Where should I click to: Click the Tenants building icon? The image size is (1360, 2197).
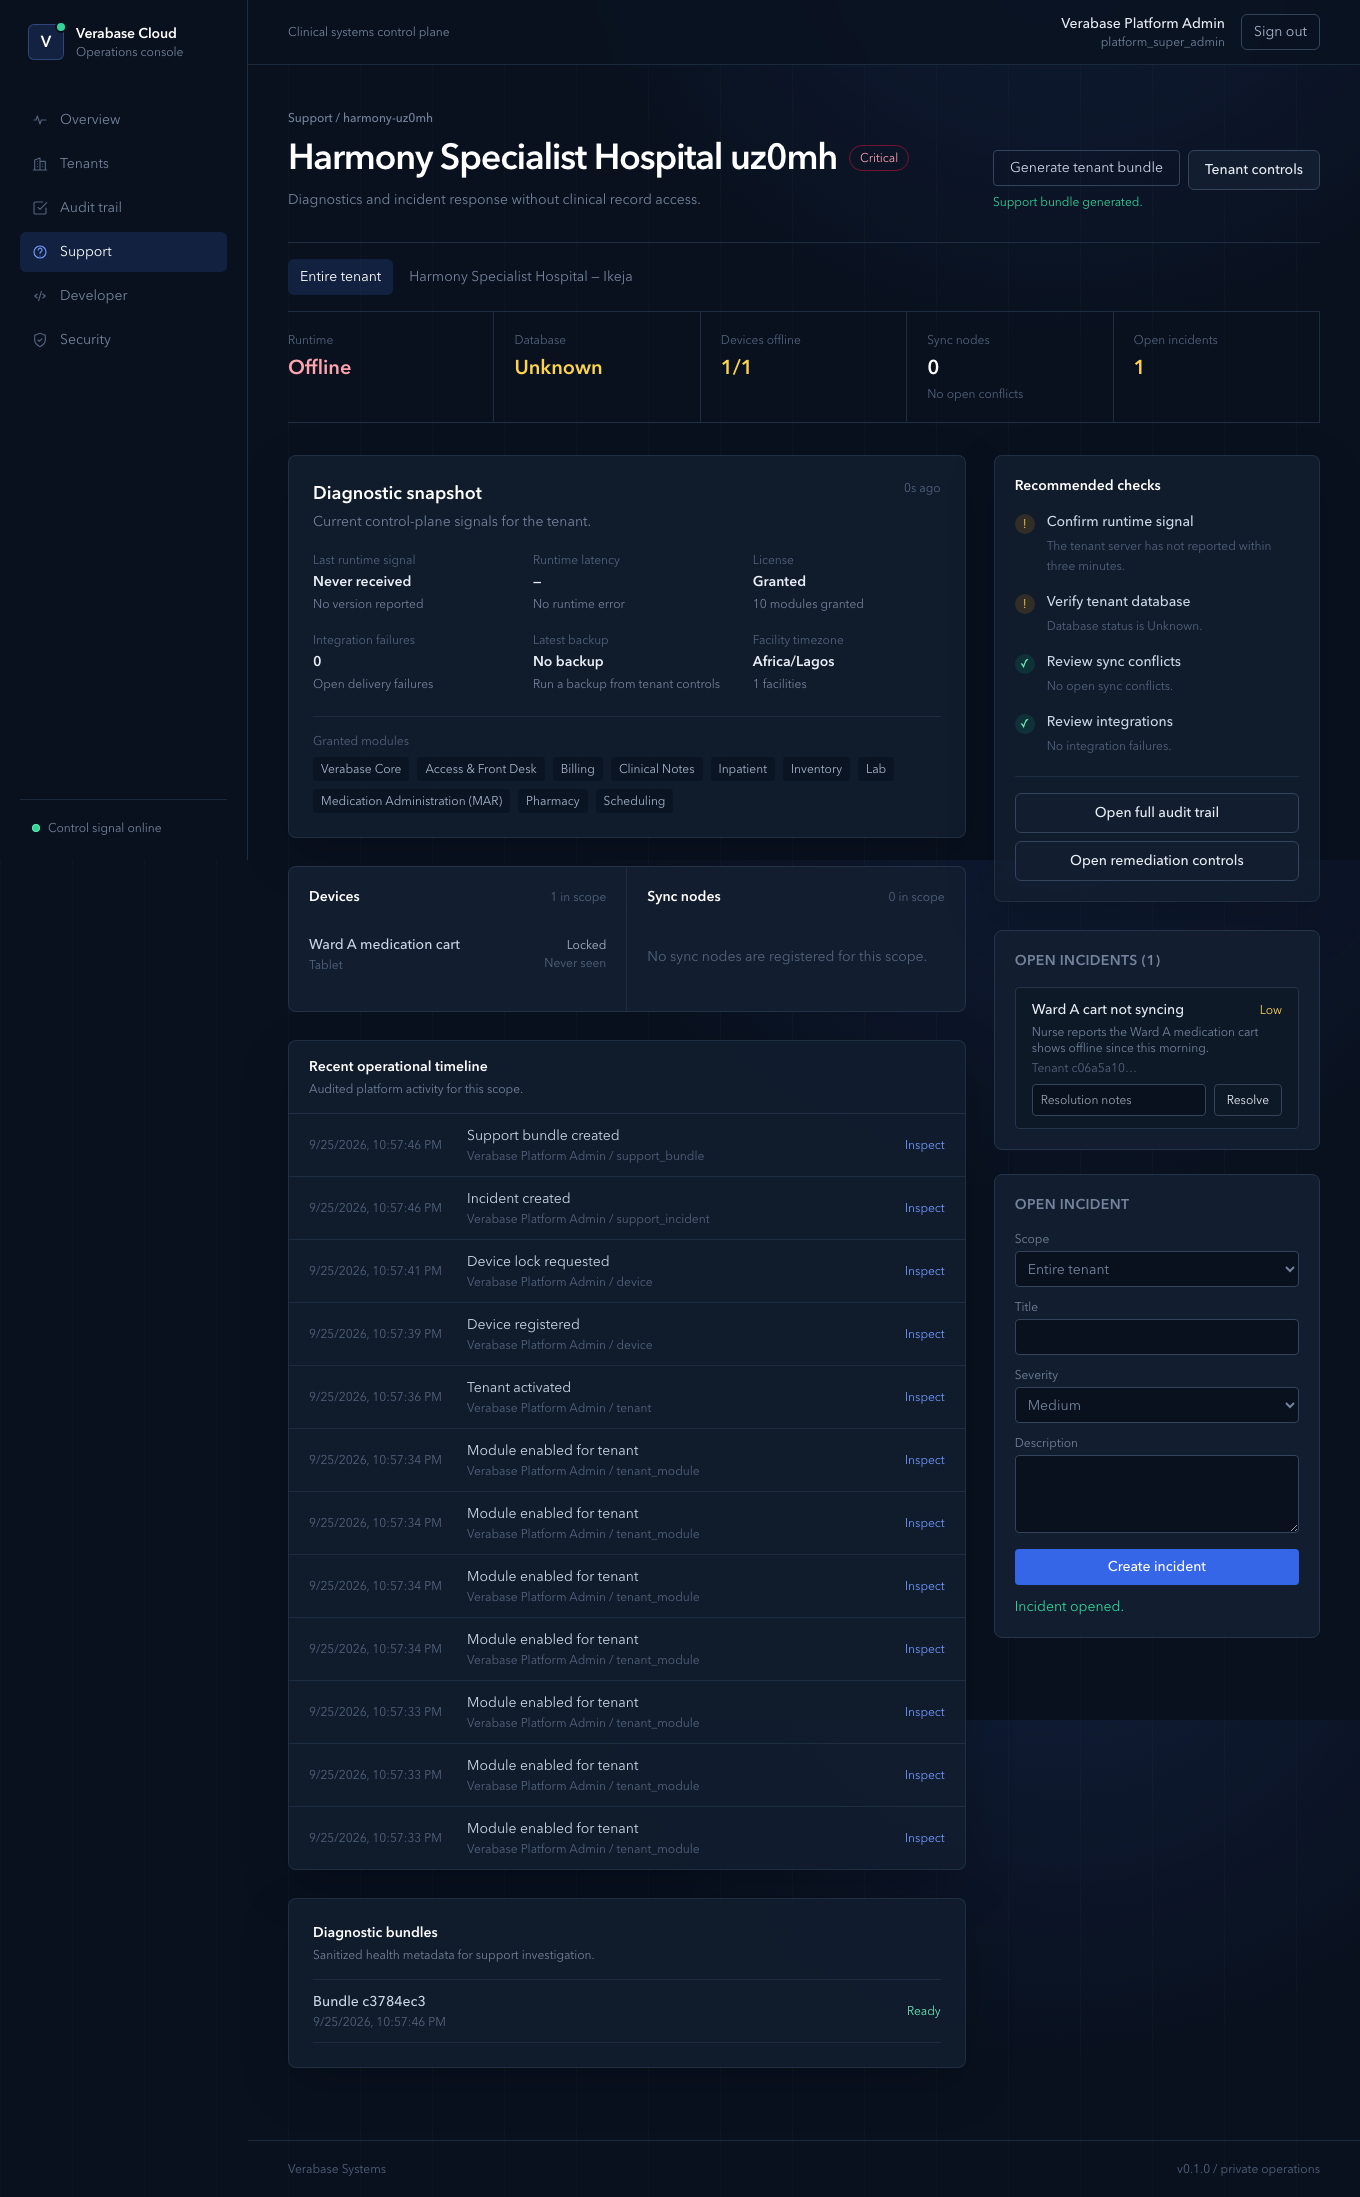pos(40,164)
